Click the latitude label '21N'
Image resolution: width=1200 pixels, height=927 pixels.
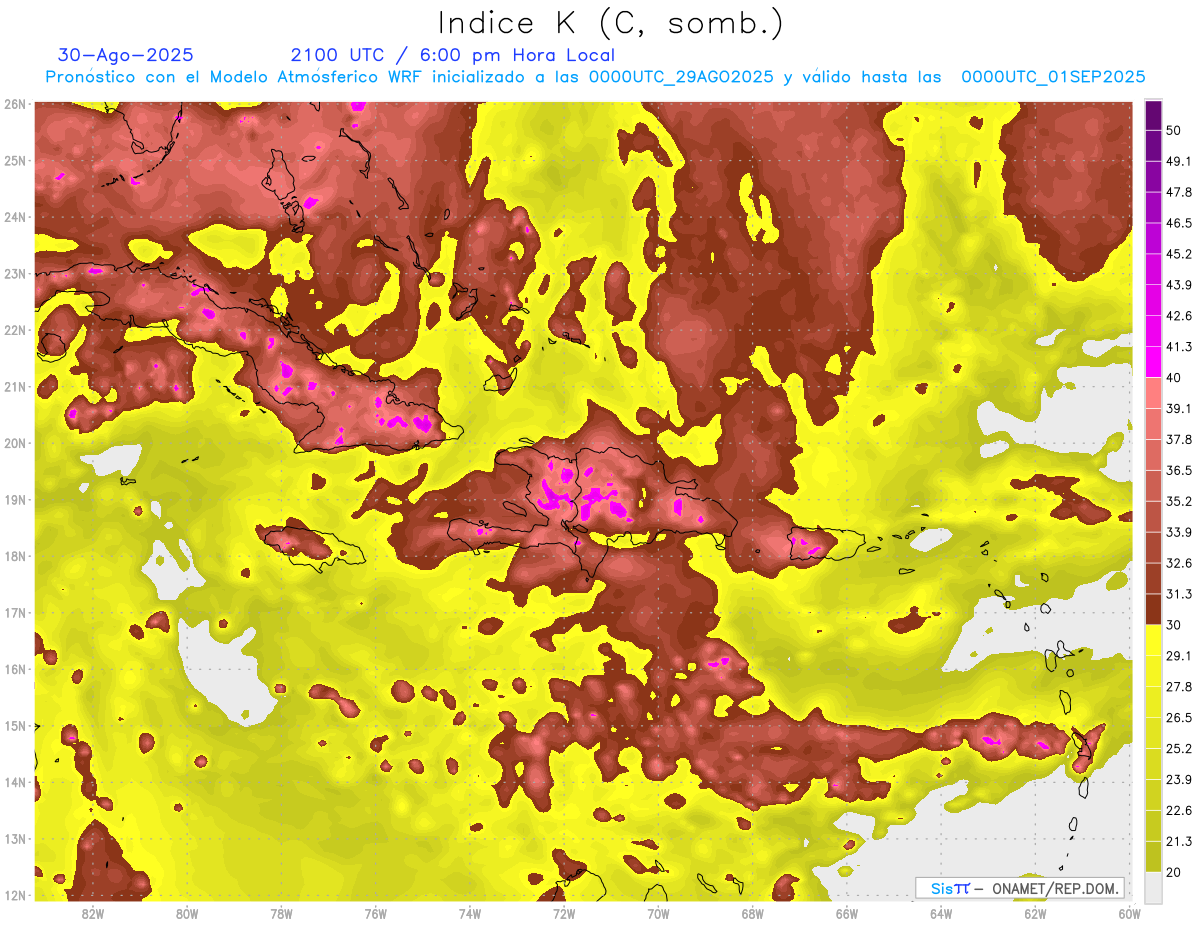tap(15, 387)
